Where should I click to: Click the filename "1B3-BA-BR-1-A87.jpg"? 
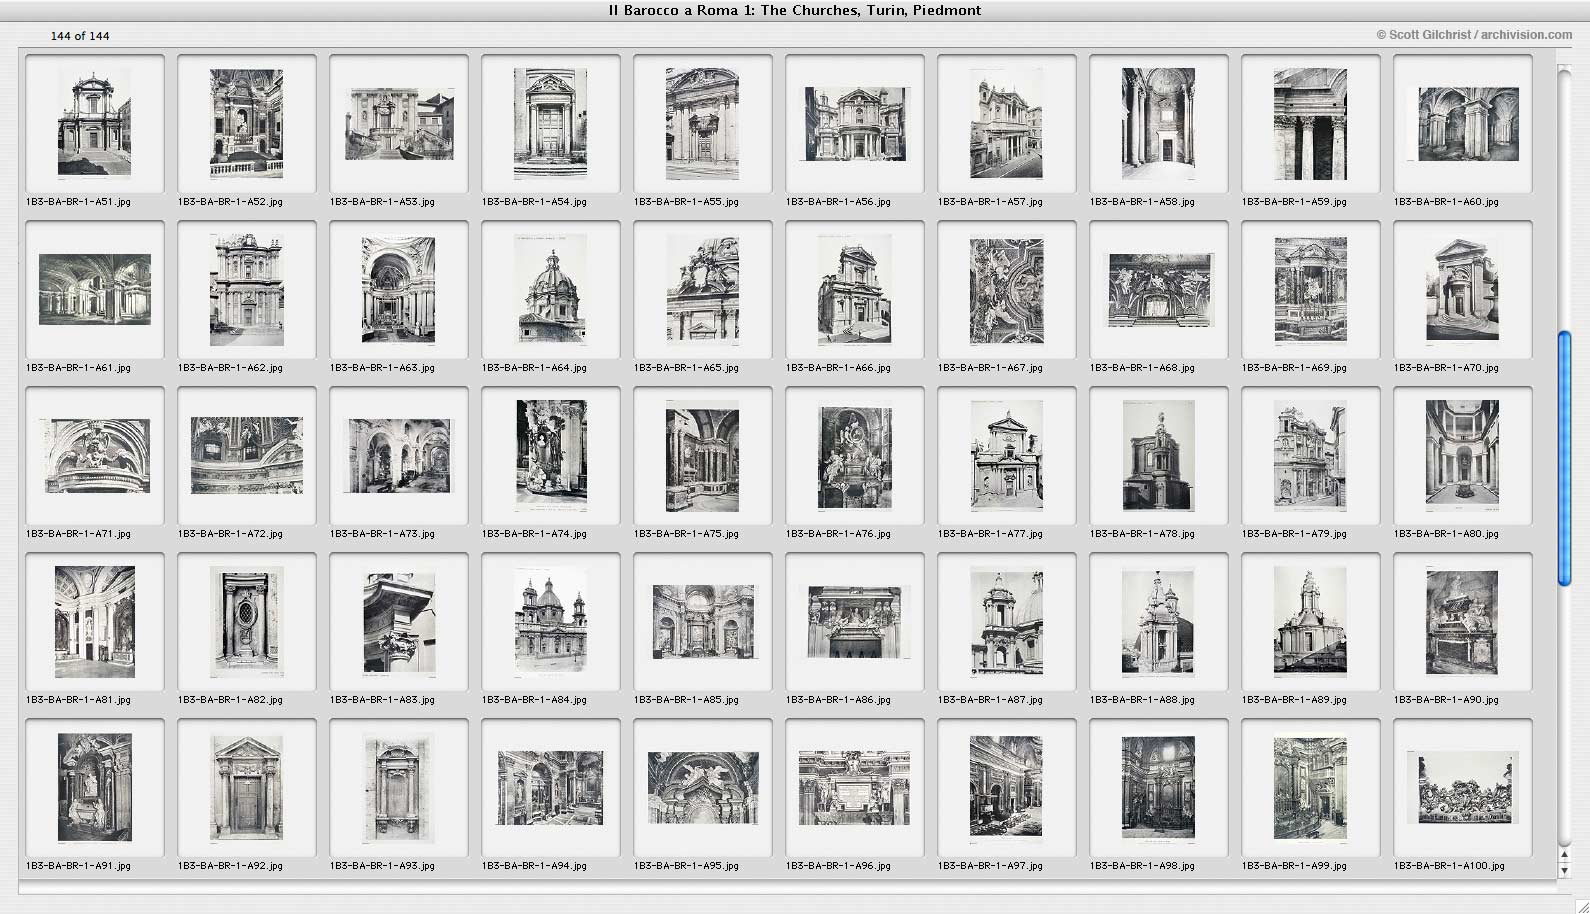point(990,700)
